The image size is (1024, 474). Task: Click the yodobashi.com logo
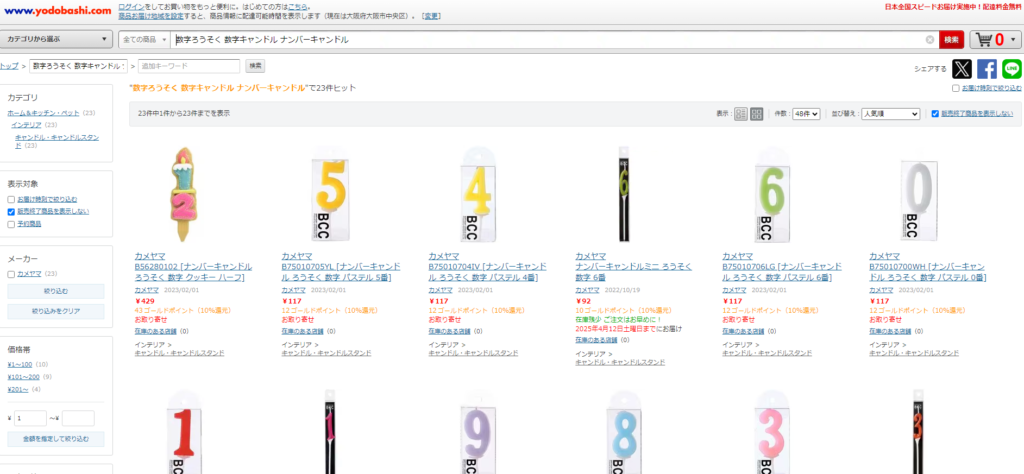tap(57, 10)
